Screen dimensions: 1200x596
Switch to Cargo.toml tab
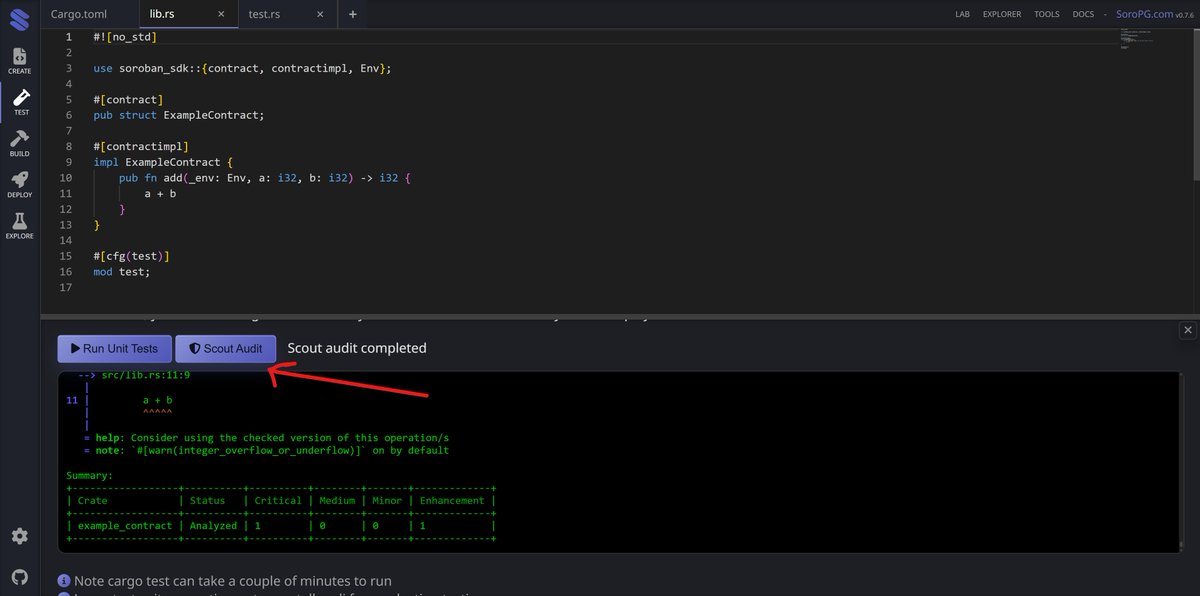tap(77, 14)
